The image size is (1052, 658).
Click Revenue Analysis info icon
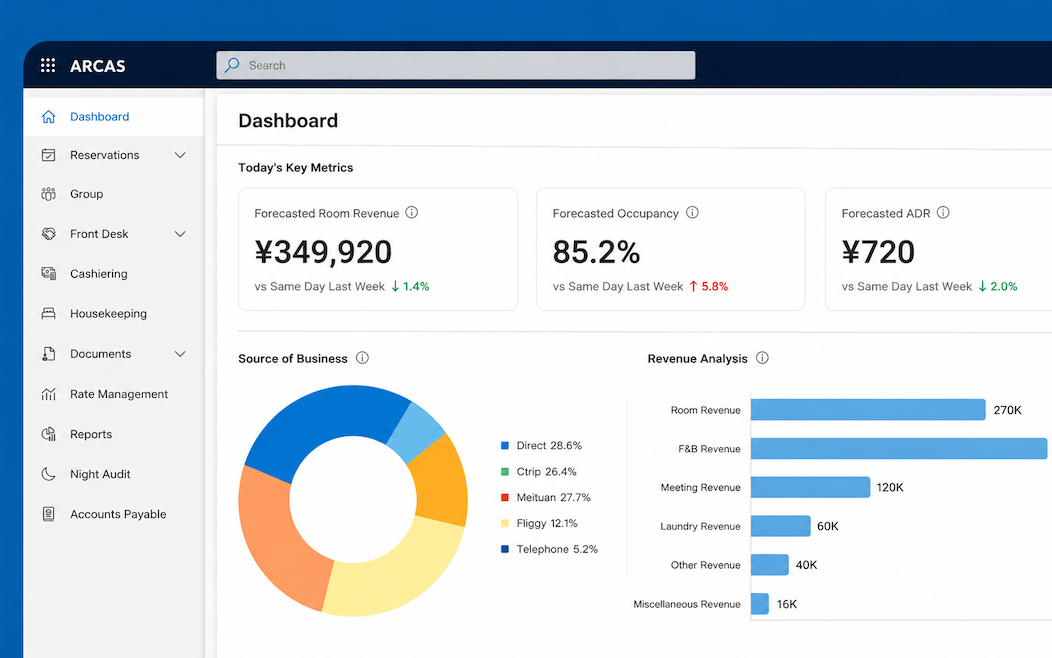click(x=762, y=358)
